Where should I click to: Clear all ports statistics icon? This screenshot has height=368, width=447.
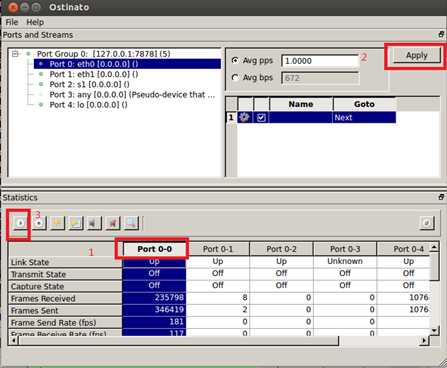(x=76, y=223)
